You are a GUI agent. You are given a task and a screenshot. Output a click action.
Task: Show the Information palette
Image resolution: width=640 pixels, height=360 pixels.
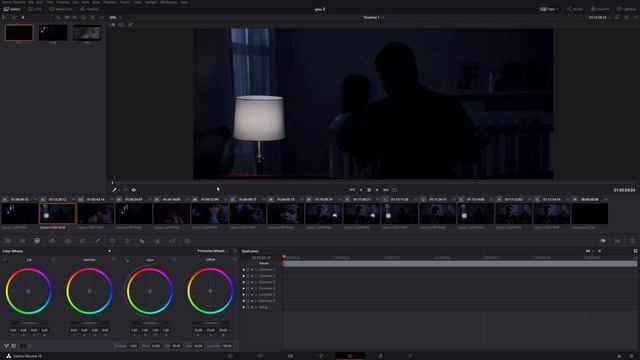(632, 241)
